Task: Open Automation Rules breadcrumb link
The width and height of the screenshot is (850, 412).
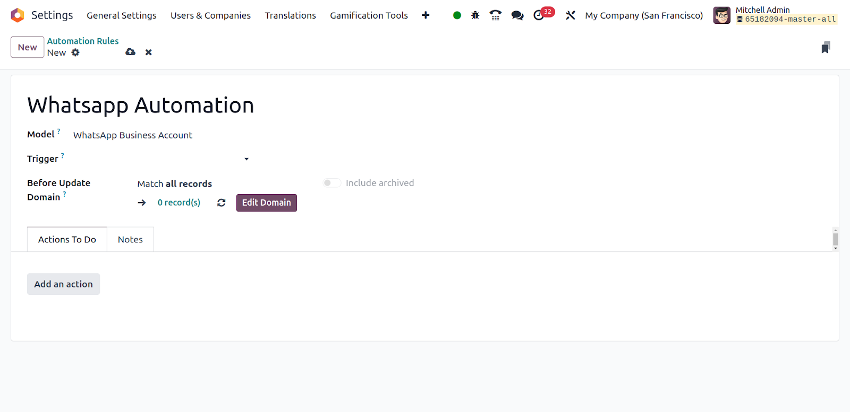Action: point(83,41)
